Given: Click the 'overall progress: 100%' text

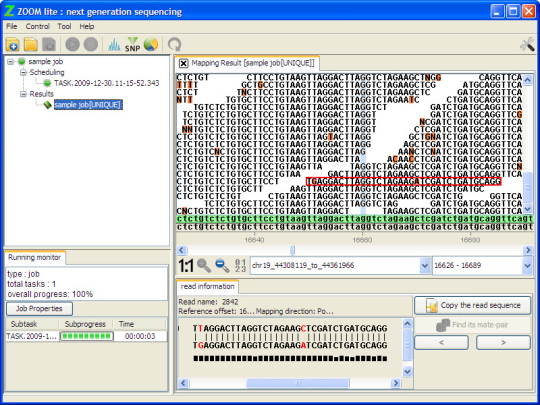Looking at the screenshot, I should [50, 294].
